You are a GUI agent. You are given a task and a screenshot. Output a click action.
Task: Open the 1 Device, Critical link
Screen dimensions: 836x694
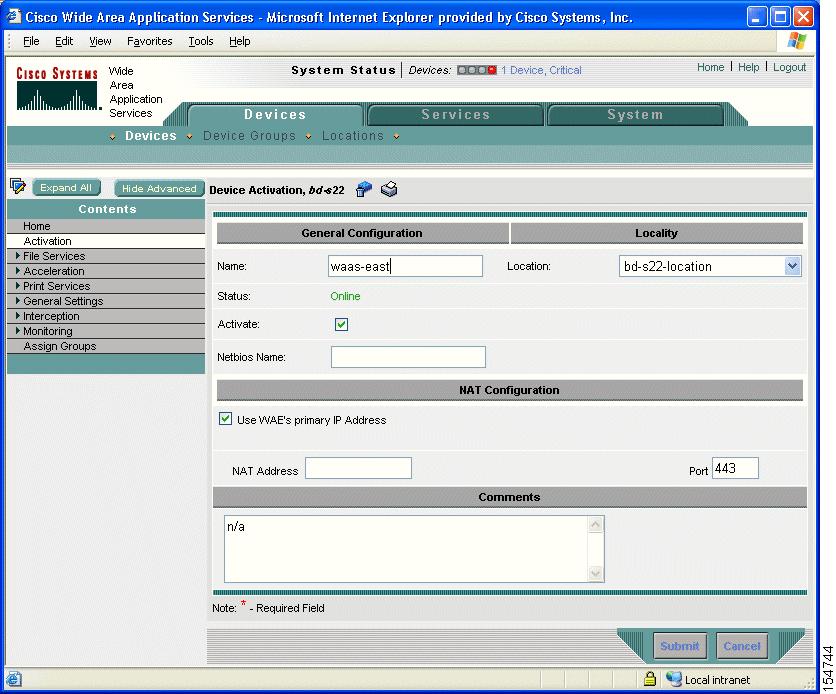click(x=541, y=70)
